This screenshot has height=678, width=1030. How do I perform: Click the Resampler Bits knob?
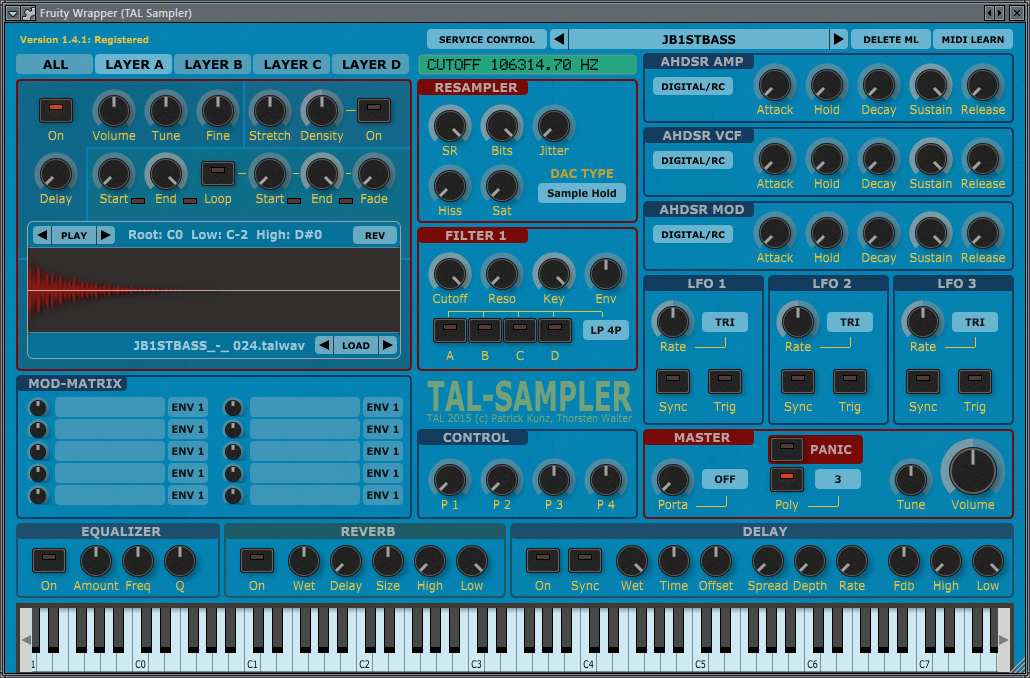(x=502, y=126)
